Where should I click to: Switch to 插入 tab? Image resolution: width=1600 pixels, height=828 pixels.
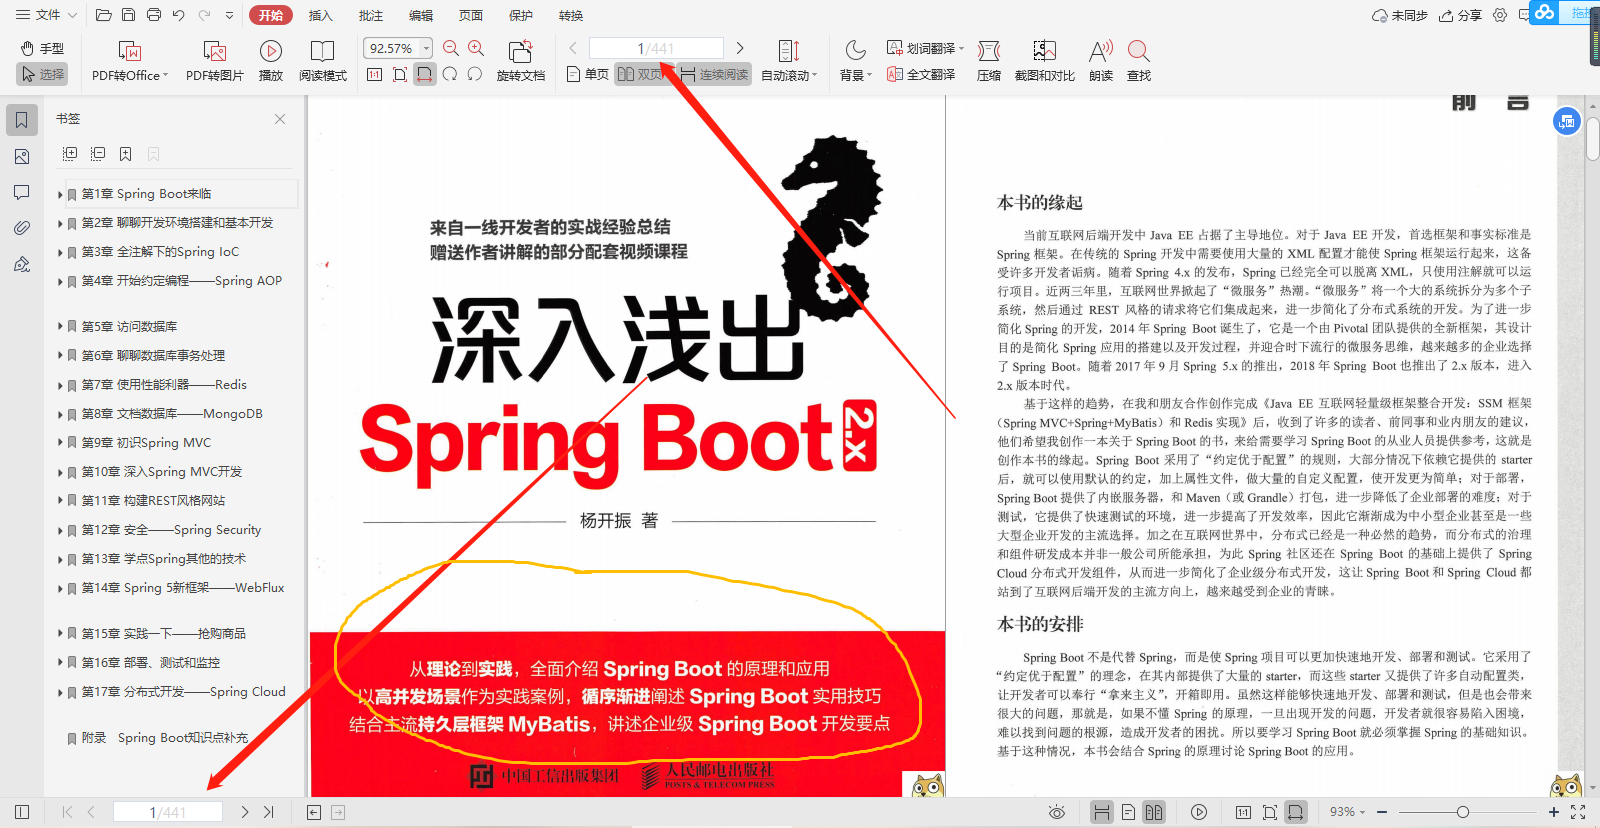320,15
